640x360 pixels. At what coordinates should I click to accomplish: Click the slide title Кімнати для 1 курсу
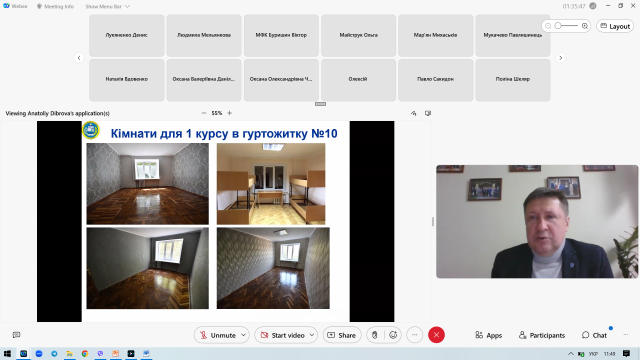coord(224,133)
